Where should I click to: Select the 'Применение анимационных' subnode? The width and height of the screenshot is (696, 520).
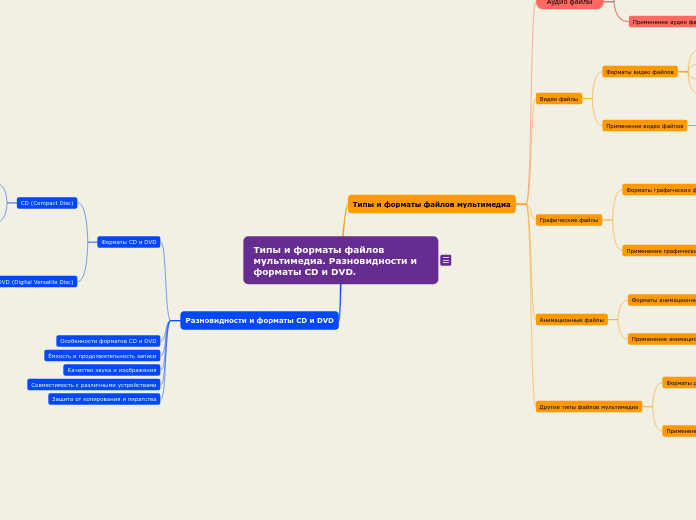(x=662, y=339)
